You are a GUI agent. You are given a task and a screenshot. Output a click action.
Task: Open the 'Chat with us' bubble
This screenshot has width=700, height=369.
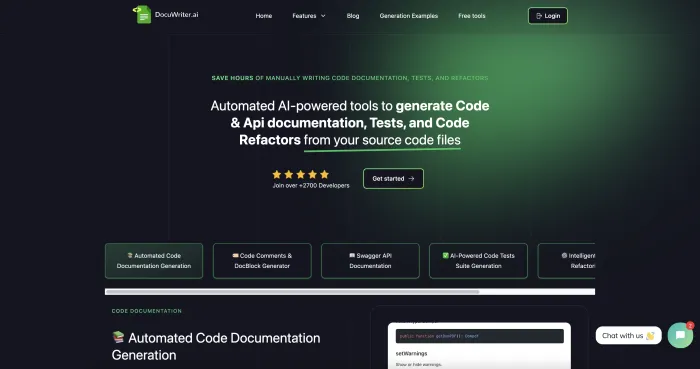628,336
